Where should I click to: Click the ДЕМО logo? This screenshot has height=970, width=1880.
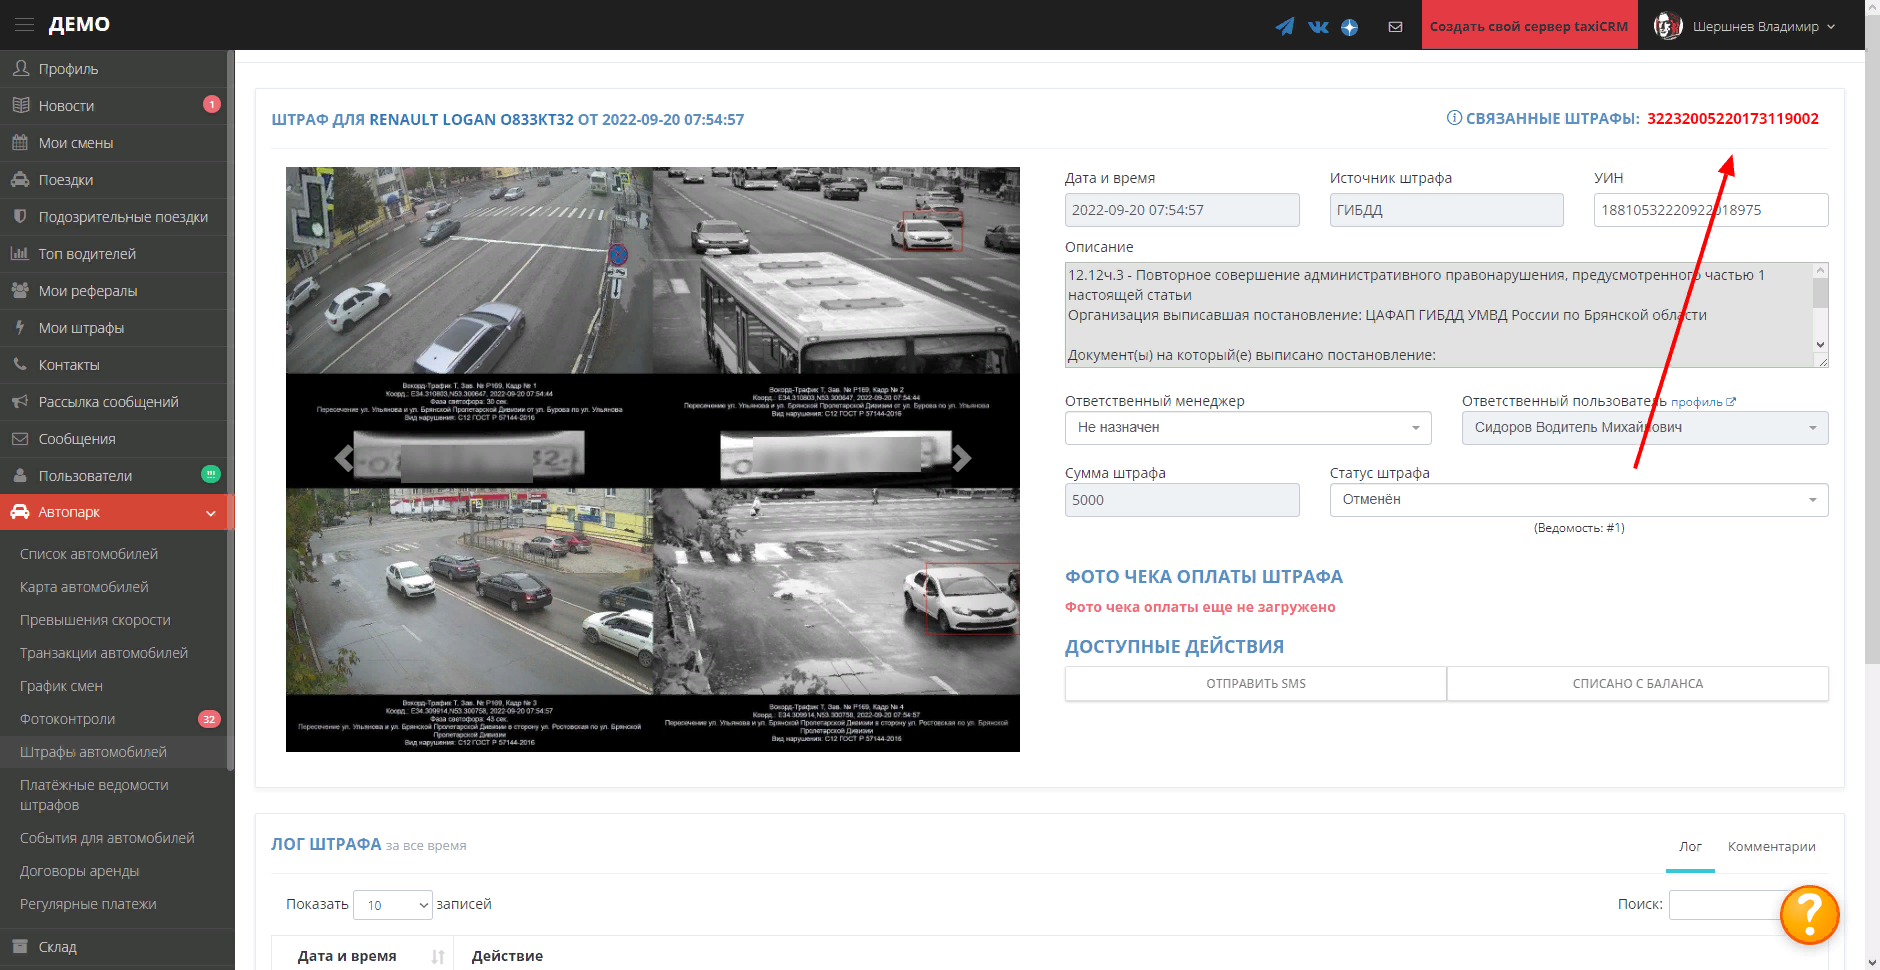click(79, 25)
